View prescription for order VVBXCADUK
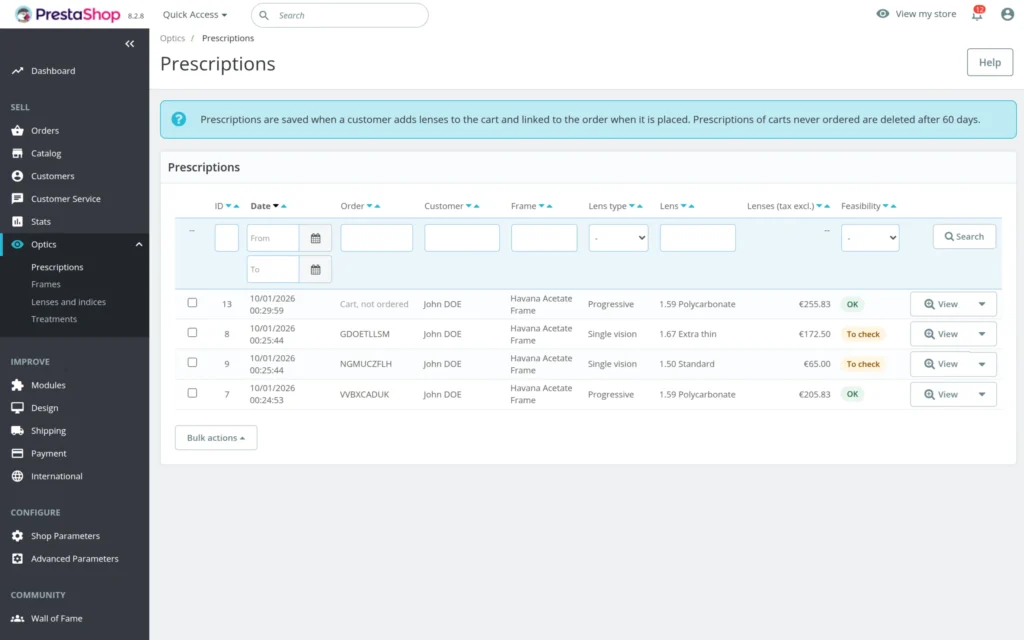 point(940,394)
